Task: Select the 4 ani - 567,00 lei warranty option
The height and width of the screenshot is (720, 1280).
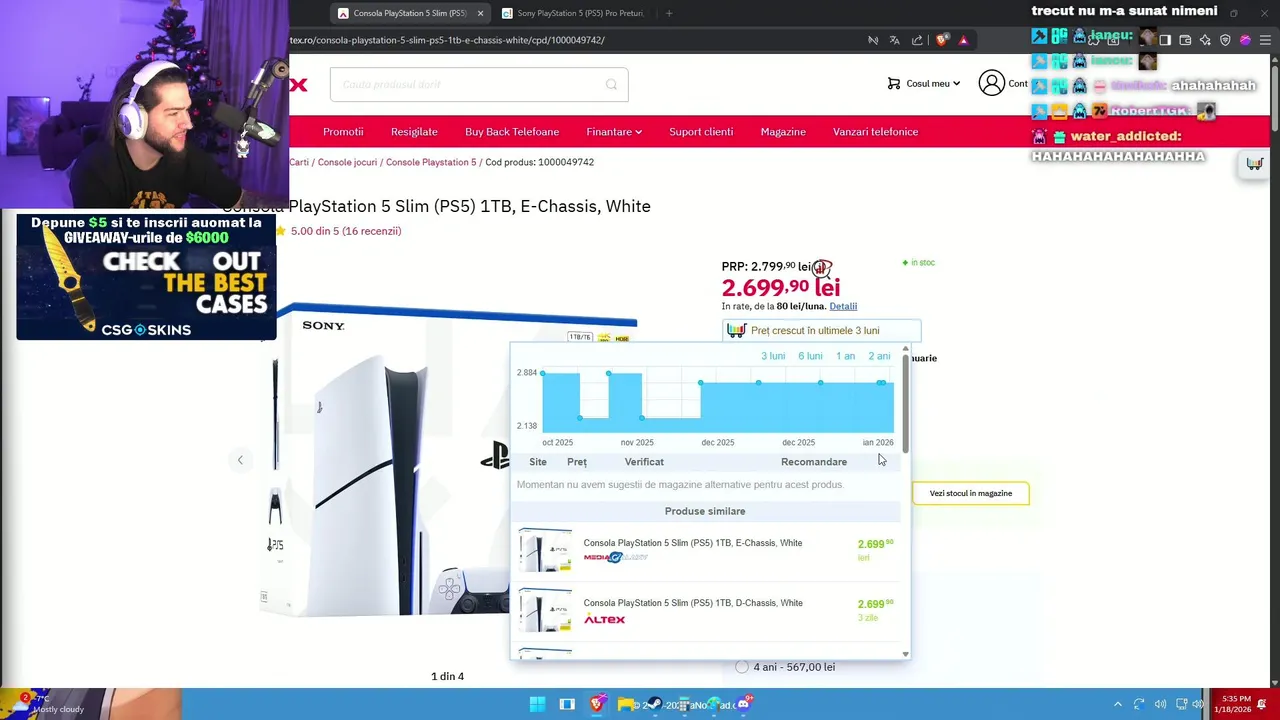Action: pyautogui.click(x=742, y=667)
